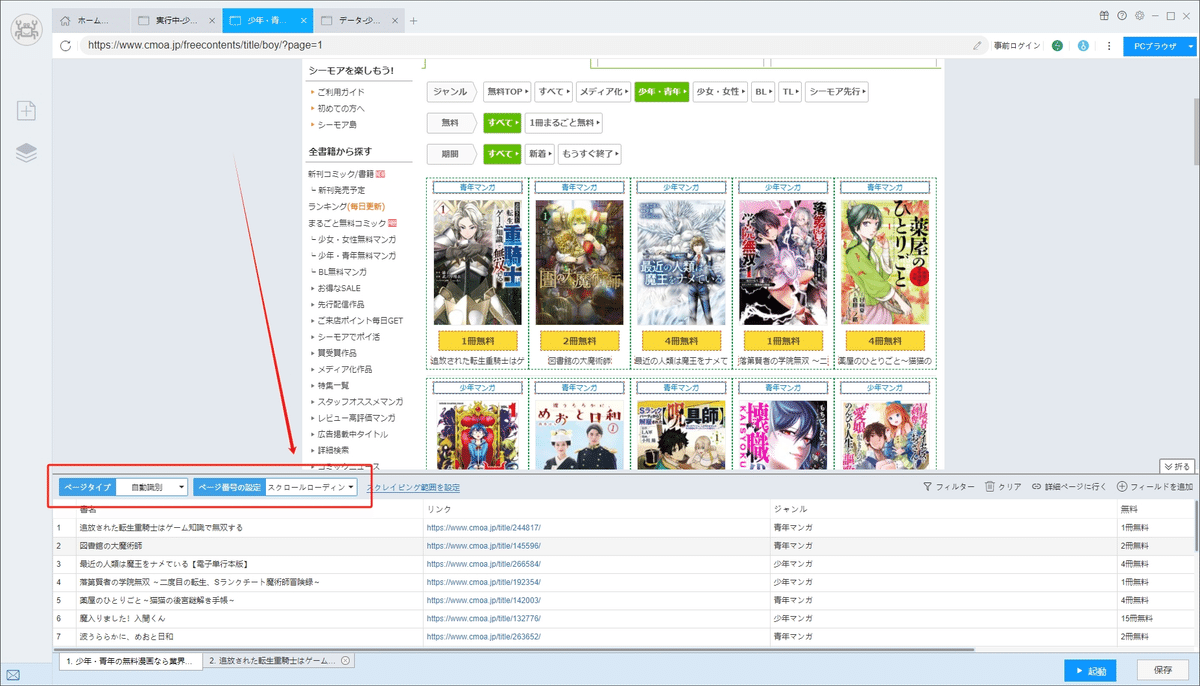
Task: Click the blue circular icon beside the globe
Action: (x=1082, y=46)
